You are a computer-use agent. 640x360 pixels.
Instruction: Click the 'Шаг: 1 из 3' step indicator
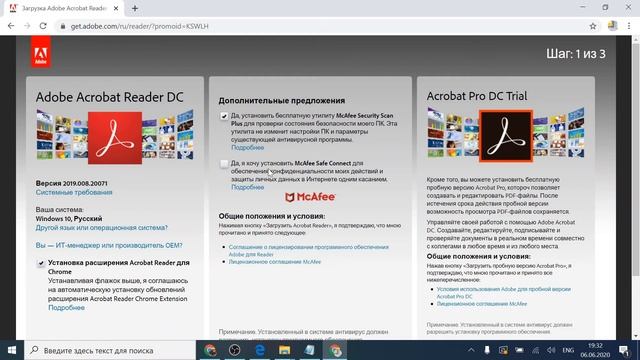[x=576, y=54]
